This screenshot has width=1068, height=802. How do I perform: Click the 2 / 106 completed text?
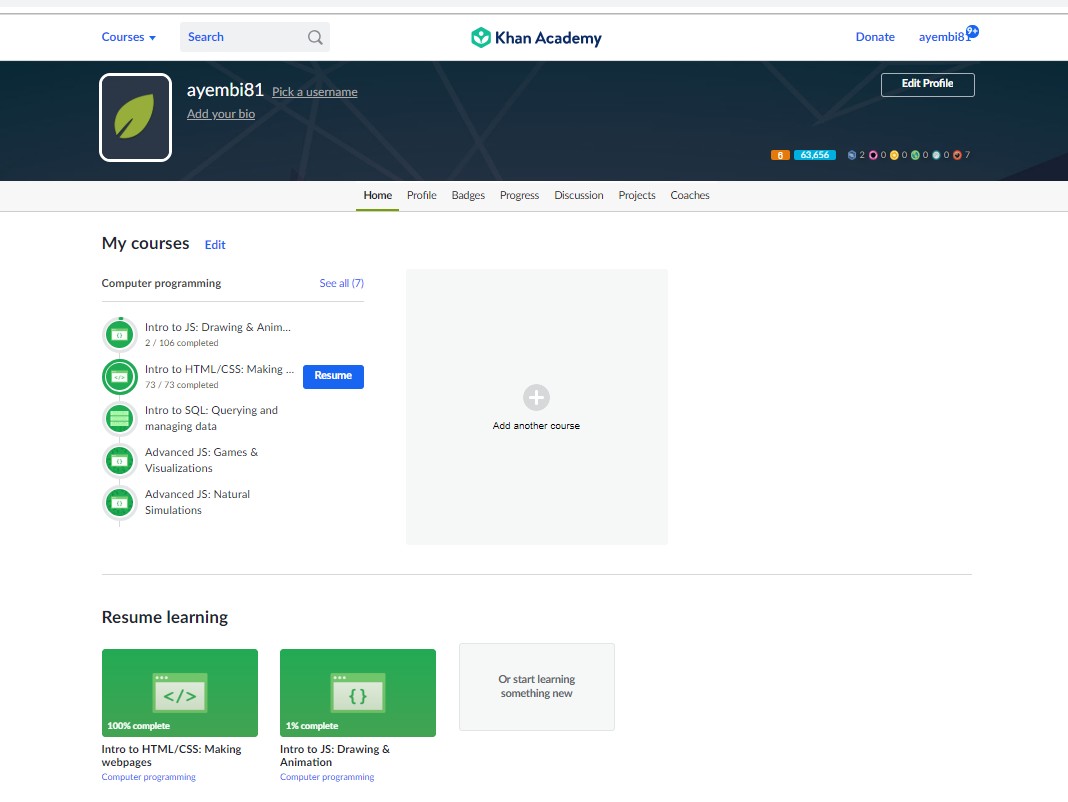click(181, 343)
